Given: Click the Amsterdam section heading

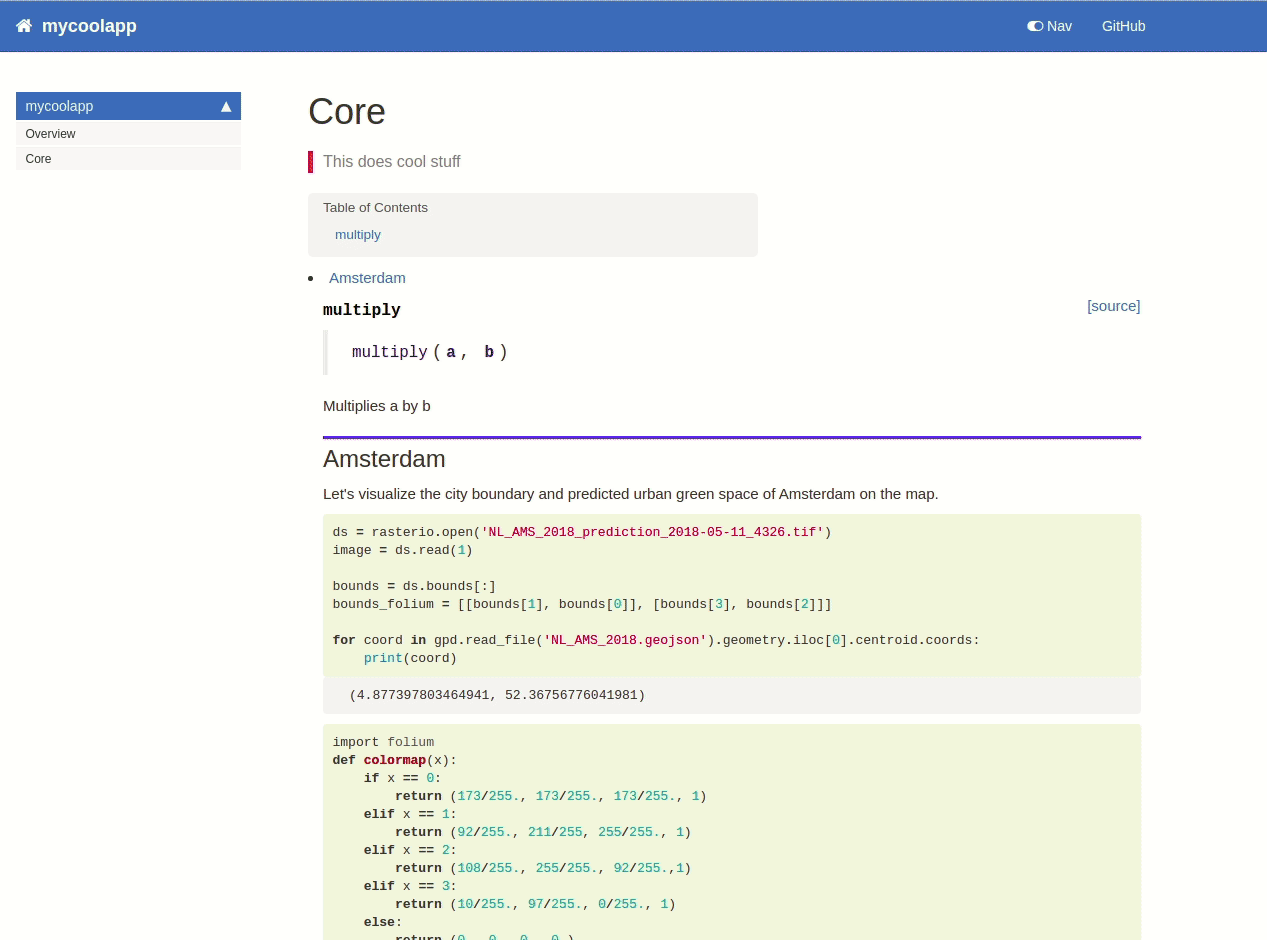Looking at the screenshot, I should pos(384,459).
